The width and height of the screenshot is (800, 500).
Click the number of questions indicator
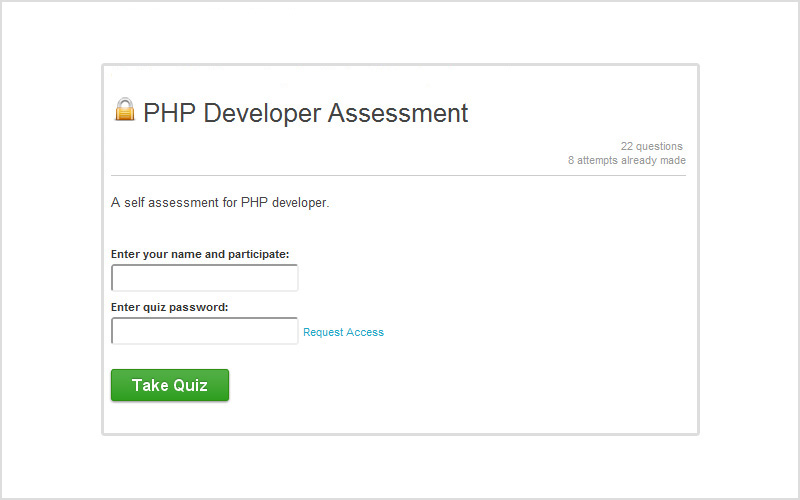[x=651, y=146]
